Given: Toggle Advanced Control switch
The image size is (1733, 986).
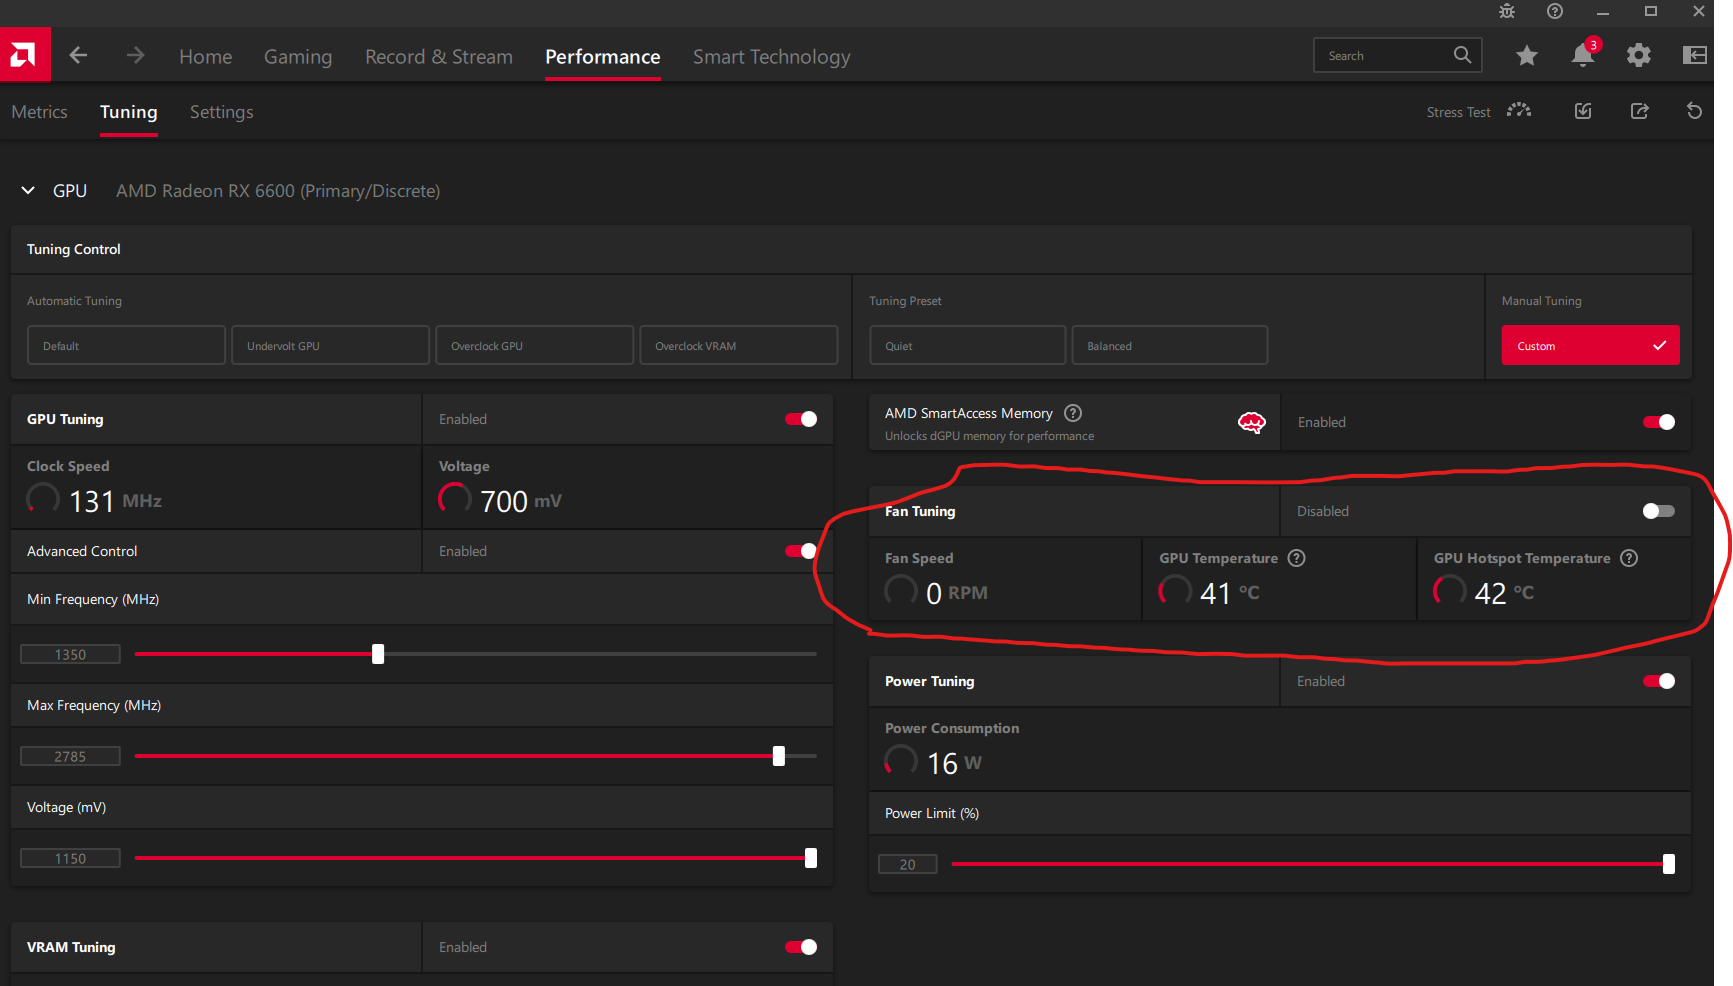Looking at the screenshot, I should pyautogui.click(x=801, y=551).
